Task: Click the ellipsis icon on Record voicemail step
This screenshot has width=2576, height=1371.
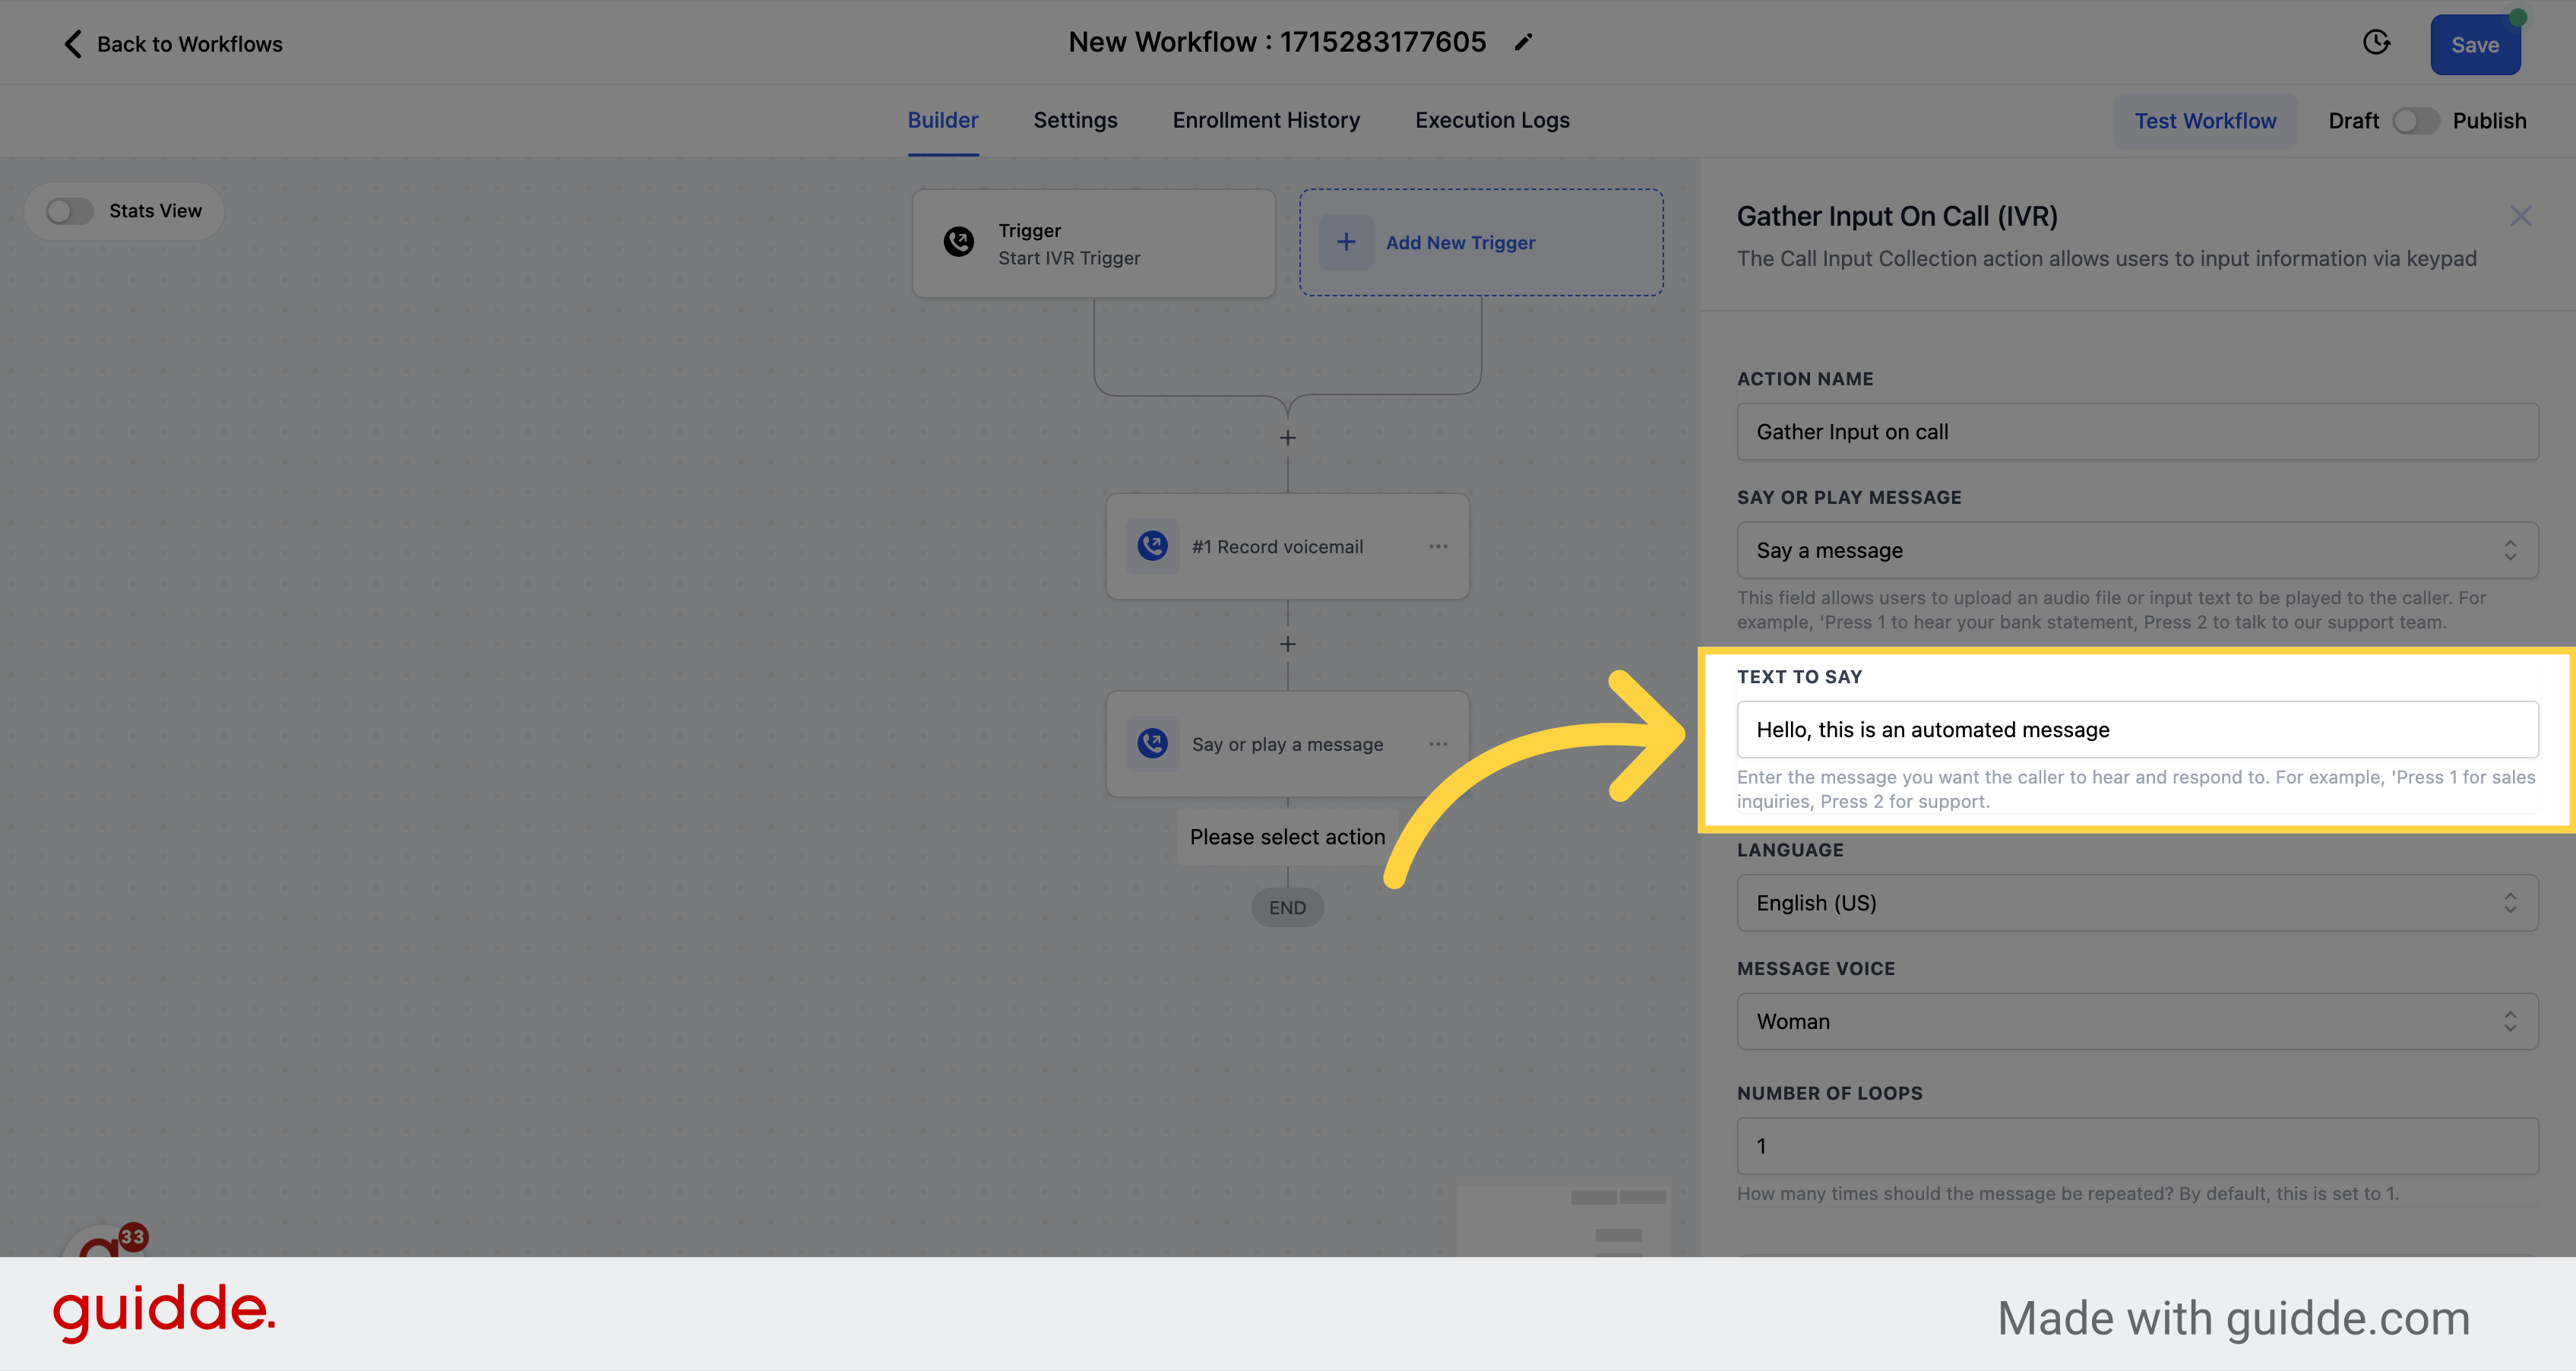Action: [1438, 546]
